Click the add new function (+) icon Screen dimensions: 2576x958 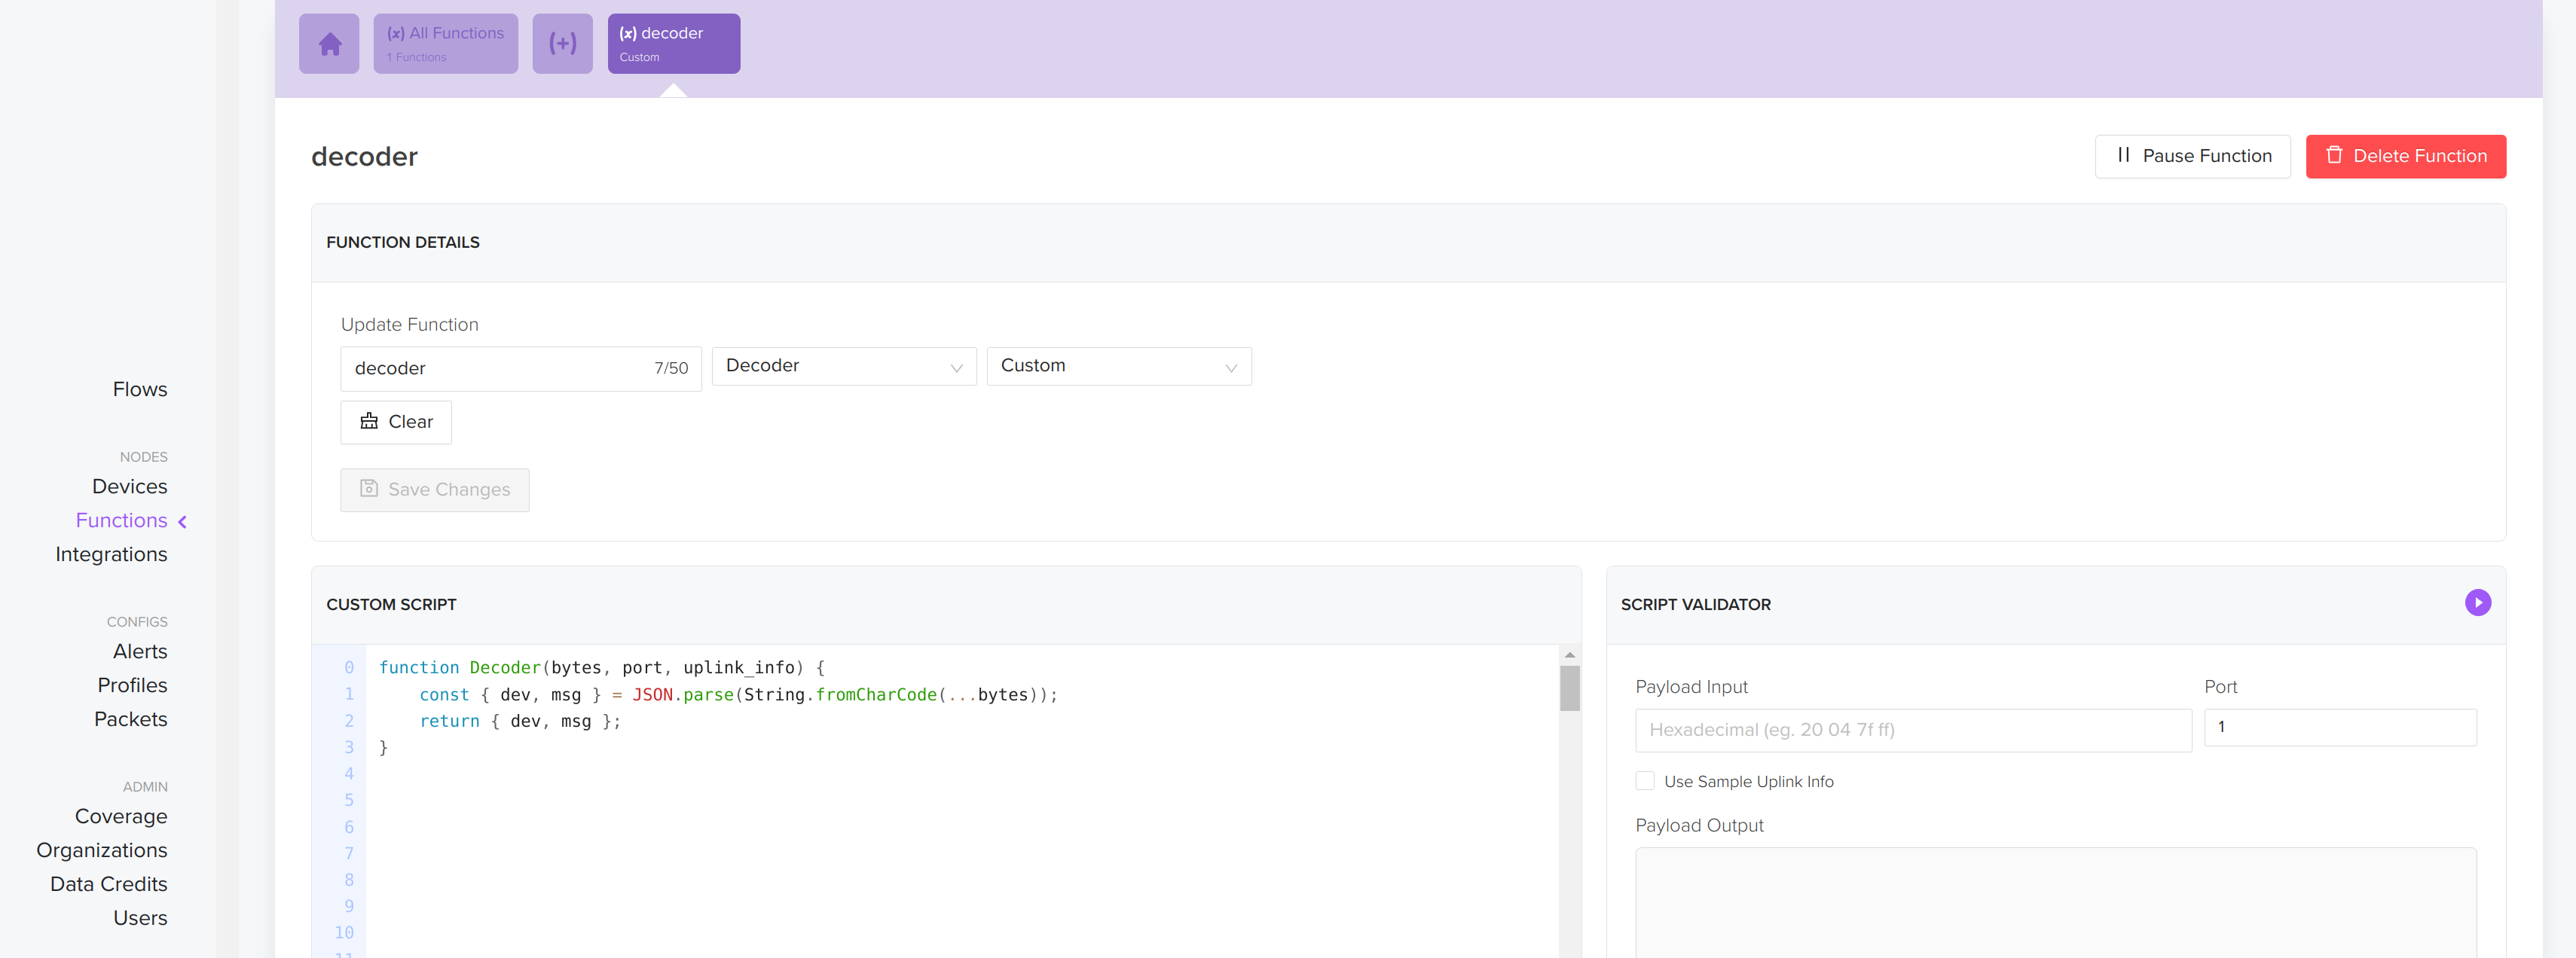click(x=562, y=44)
